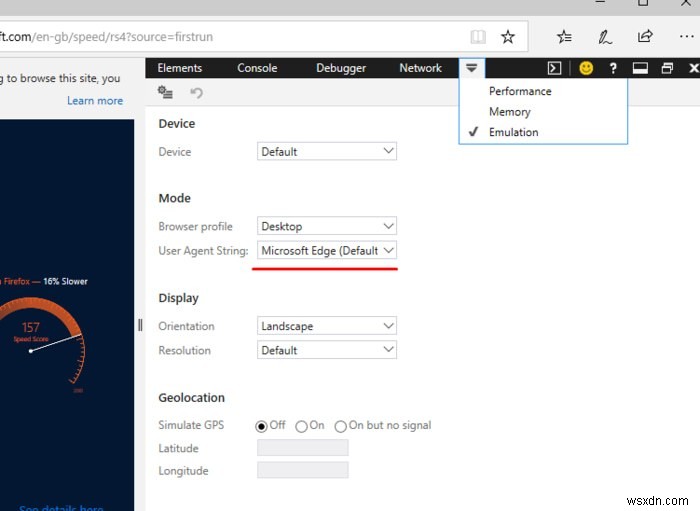Add page to favorites with star icon

508,37
